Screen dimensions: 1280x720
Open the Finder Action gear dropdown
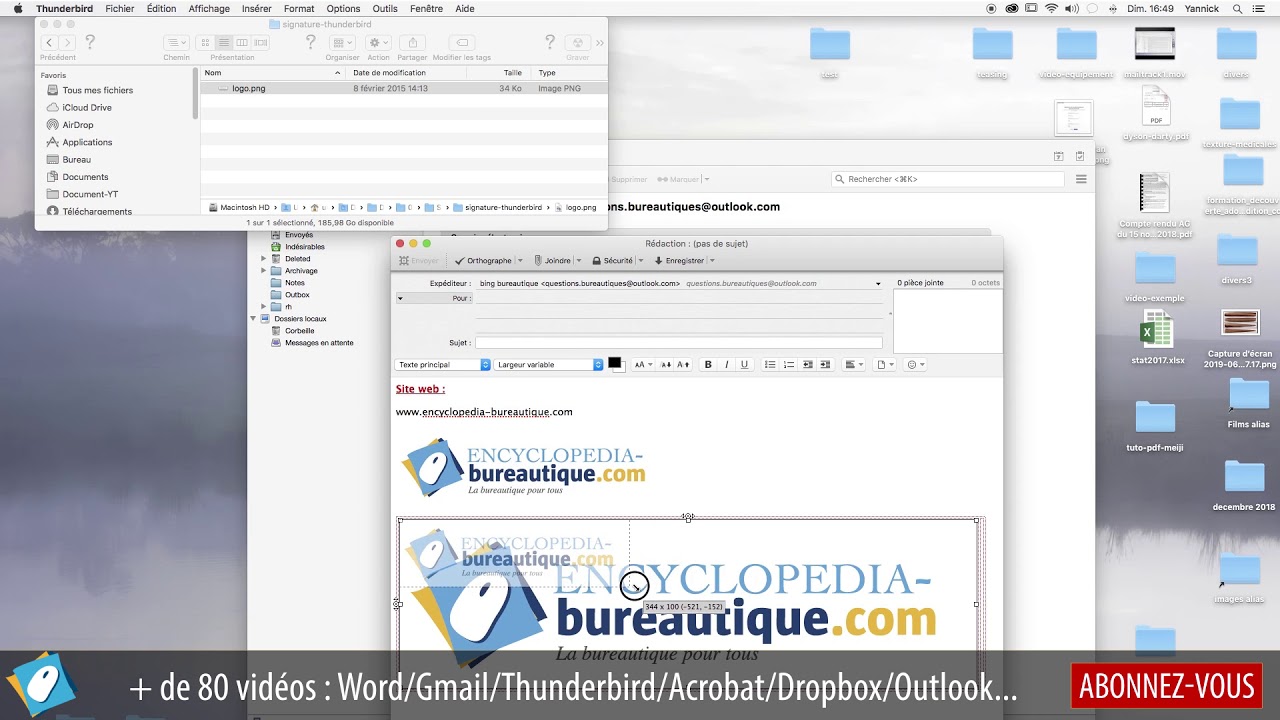(379, 43)
